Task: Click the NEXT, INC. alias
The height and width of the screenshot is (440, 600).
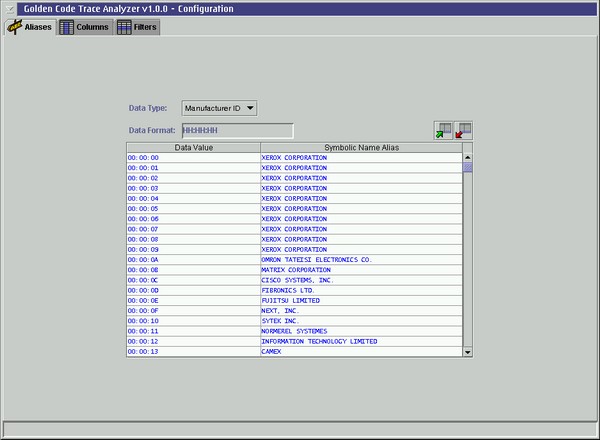Action: point(361,311)
